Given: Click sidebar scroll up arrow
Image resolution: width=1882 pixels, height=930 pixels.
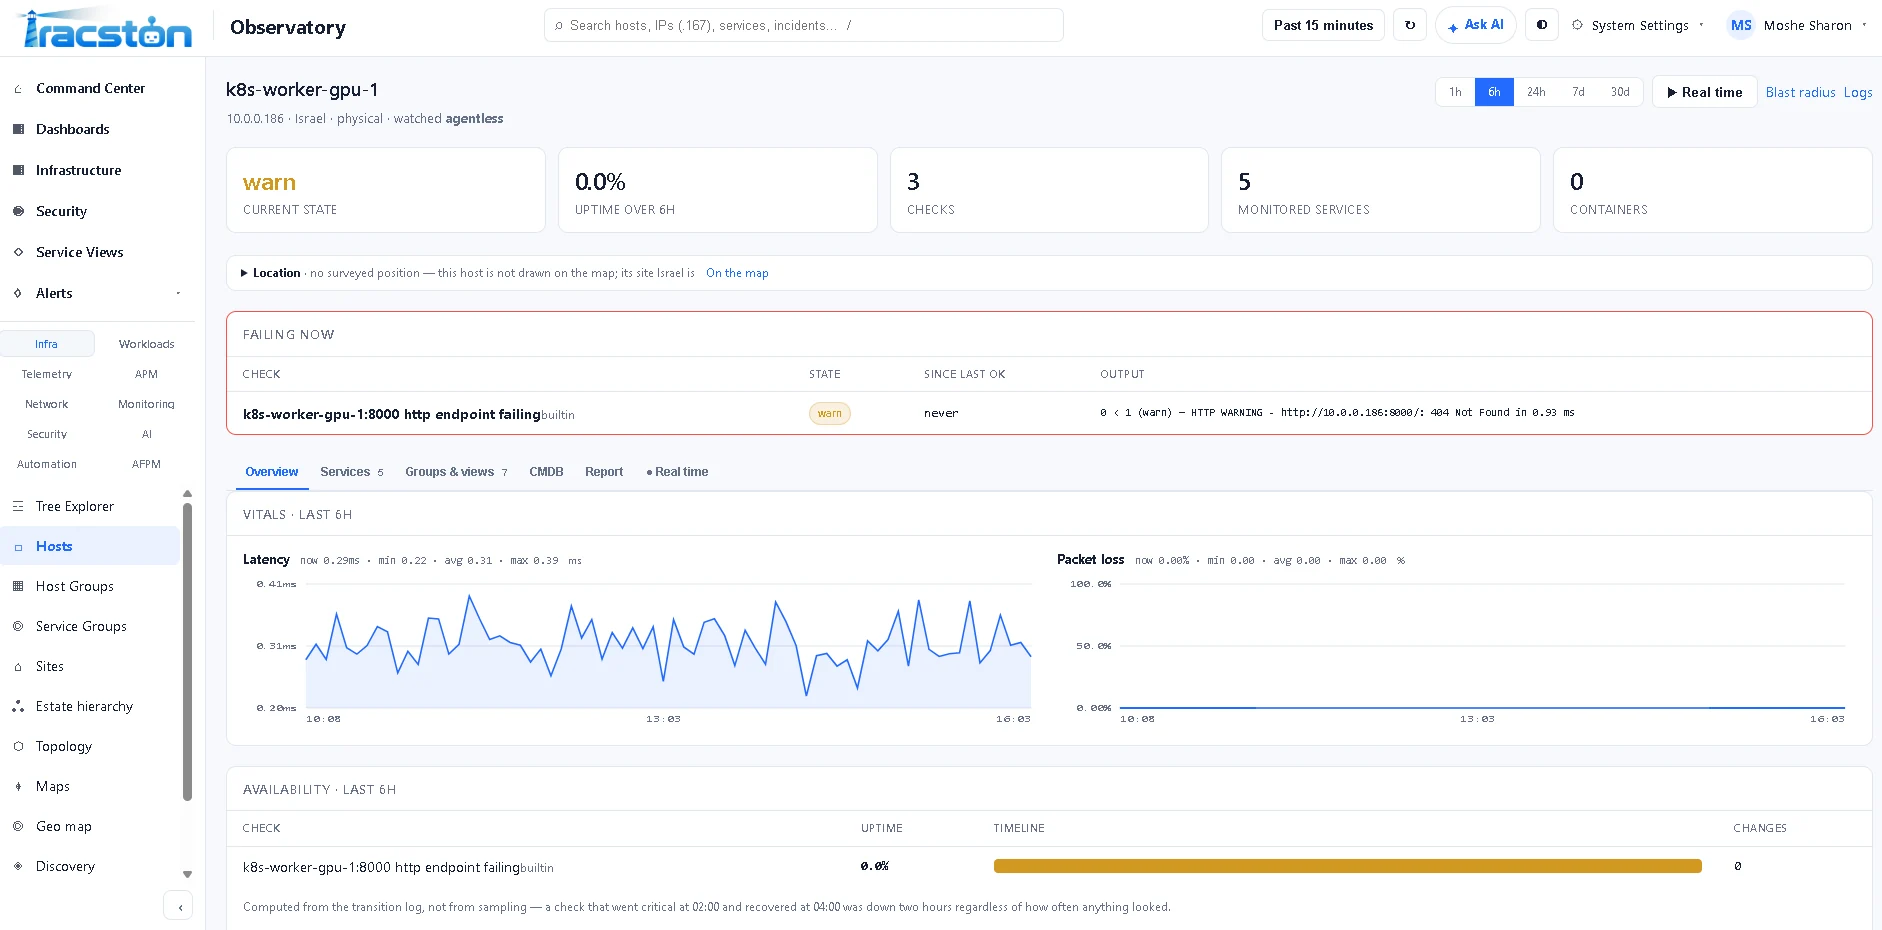Looking at the screenshot, I should pos(187,494).
